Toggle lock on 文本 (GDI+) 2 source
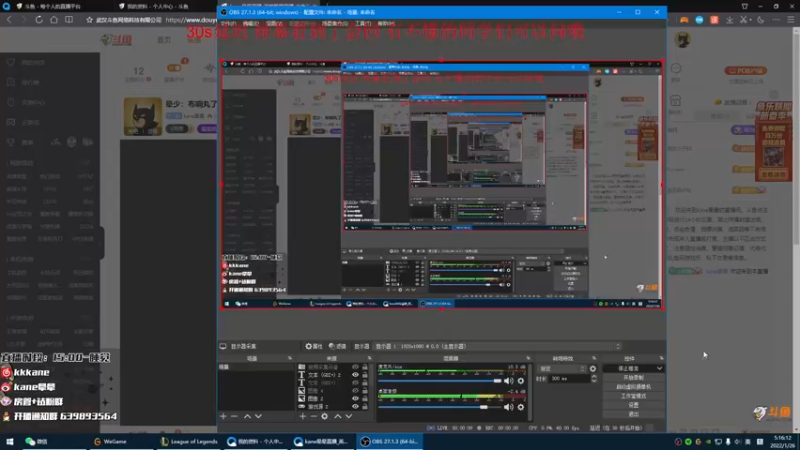 365,375
